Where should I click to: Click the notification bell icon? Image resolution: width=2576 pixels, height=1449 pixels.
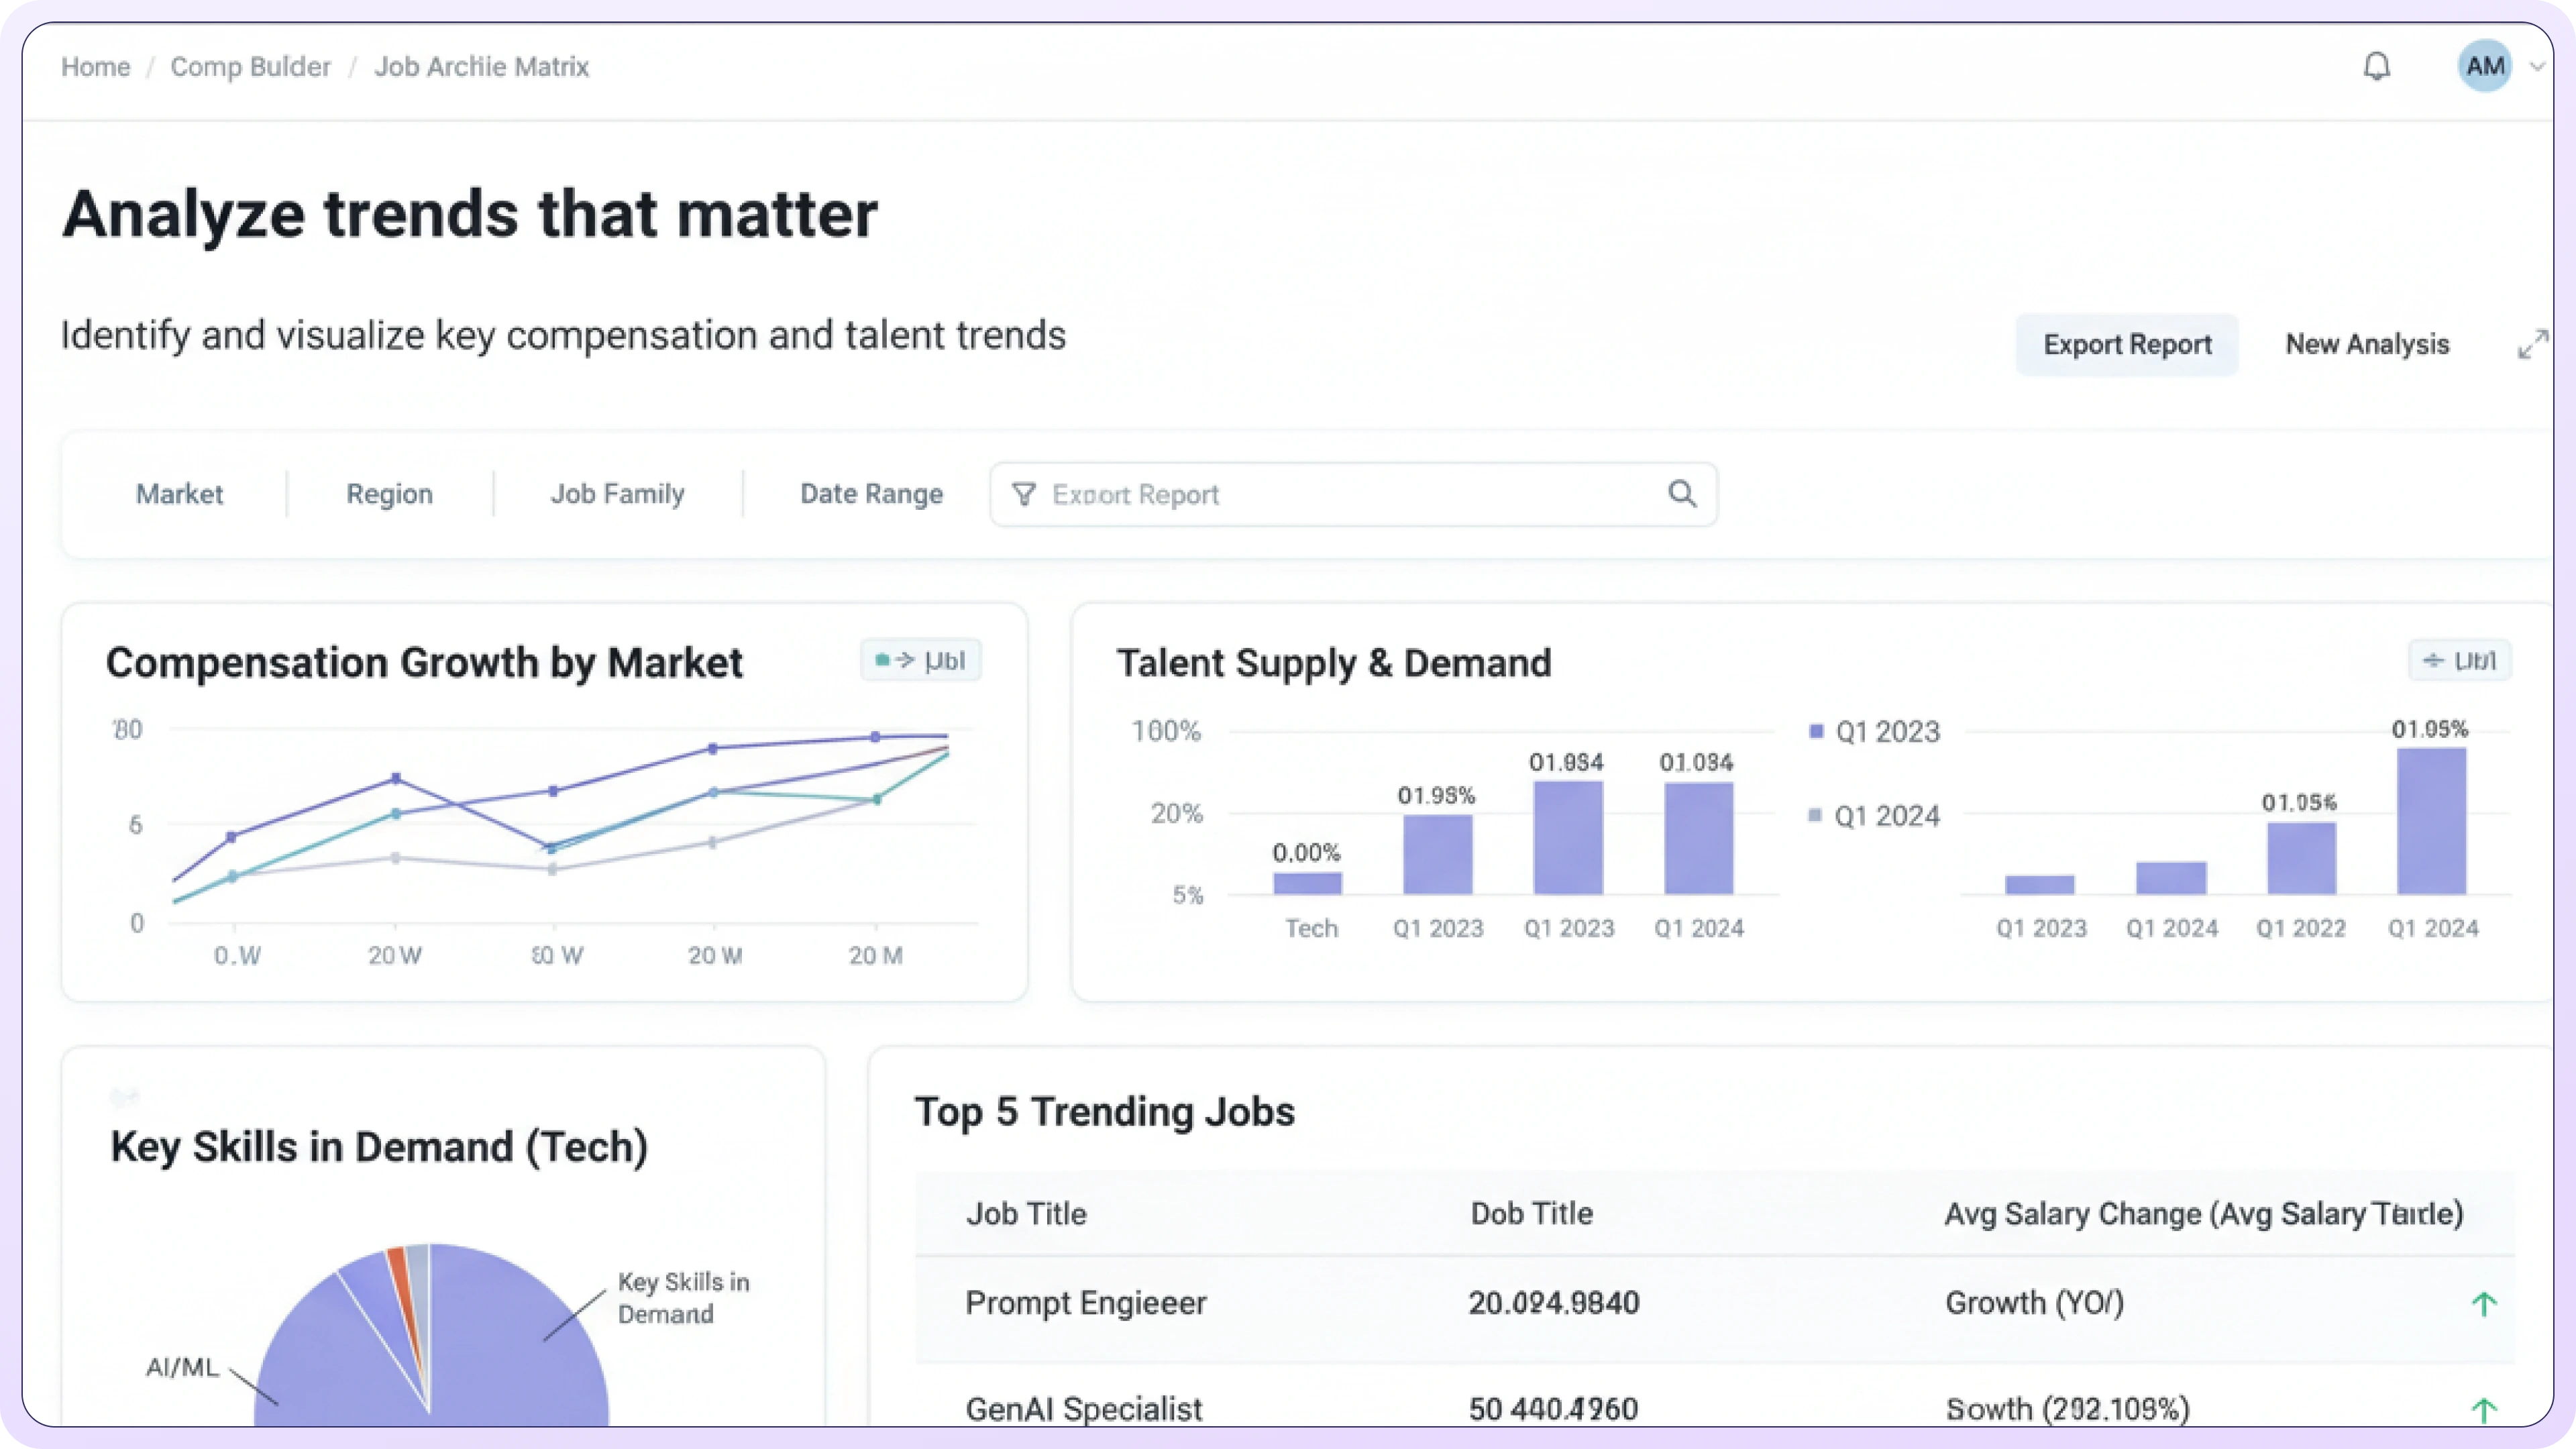click(x=2376, y=67)
